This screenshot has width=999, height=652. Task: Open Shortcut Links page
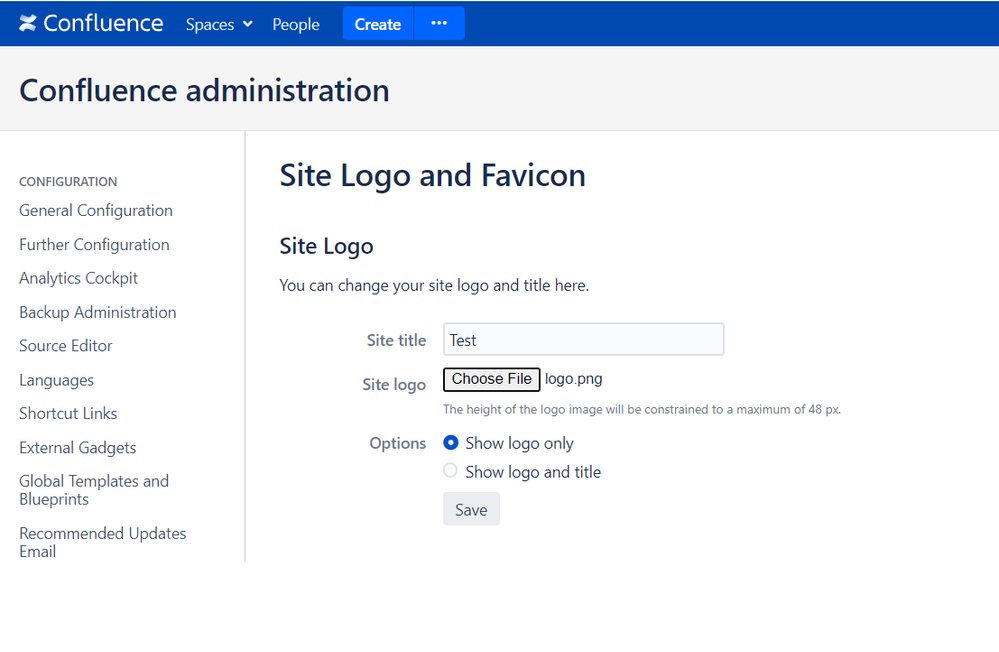click(x=68, y=413)
